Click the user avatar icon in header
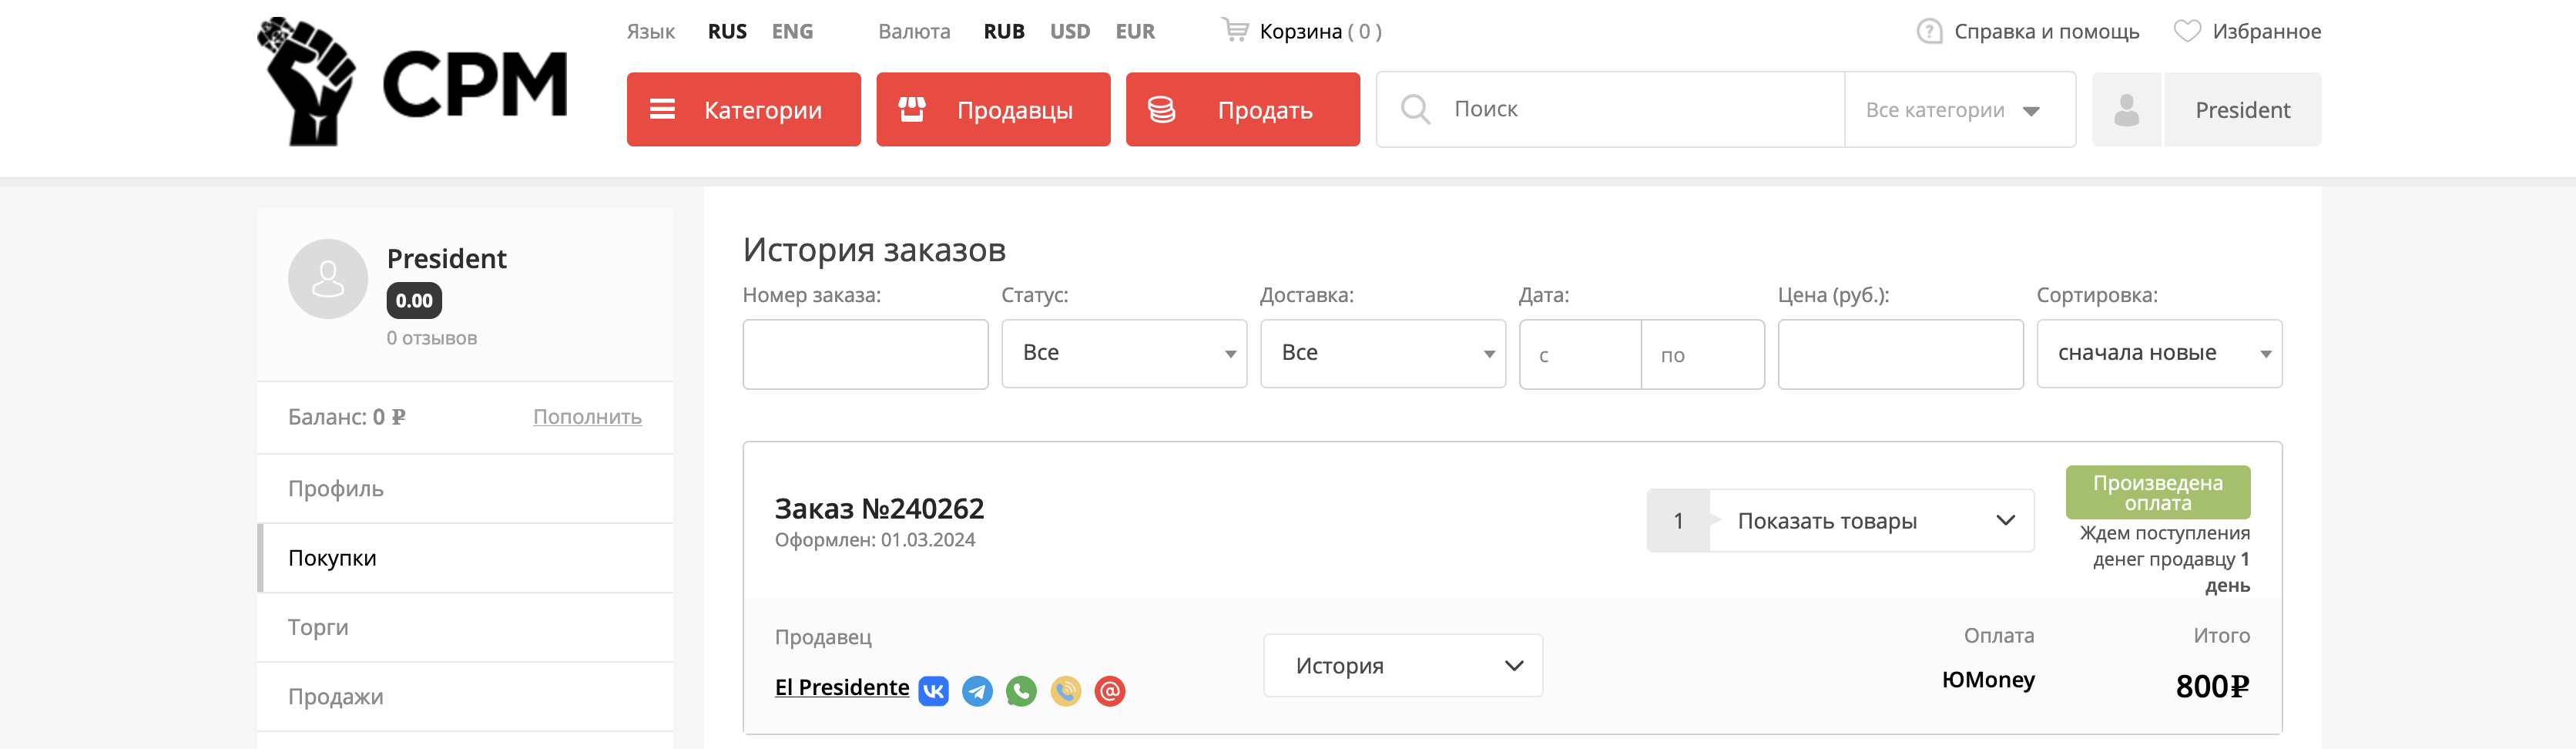The height and width of the screenshot is (749, 2576). pyautogui.click(x=2127, y=110)
